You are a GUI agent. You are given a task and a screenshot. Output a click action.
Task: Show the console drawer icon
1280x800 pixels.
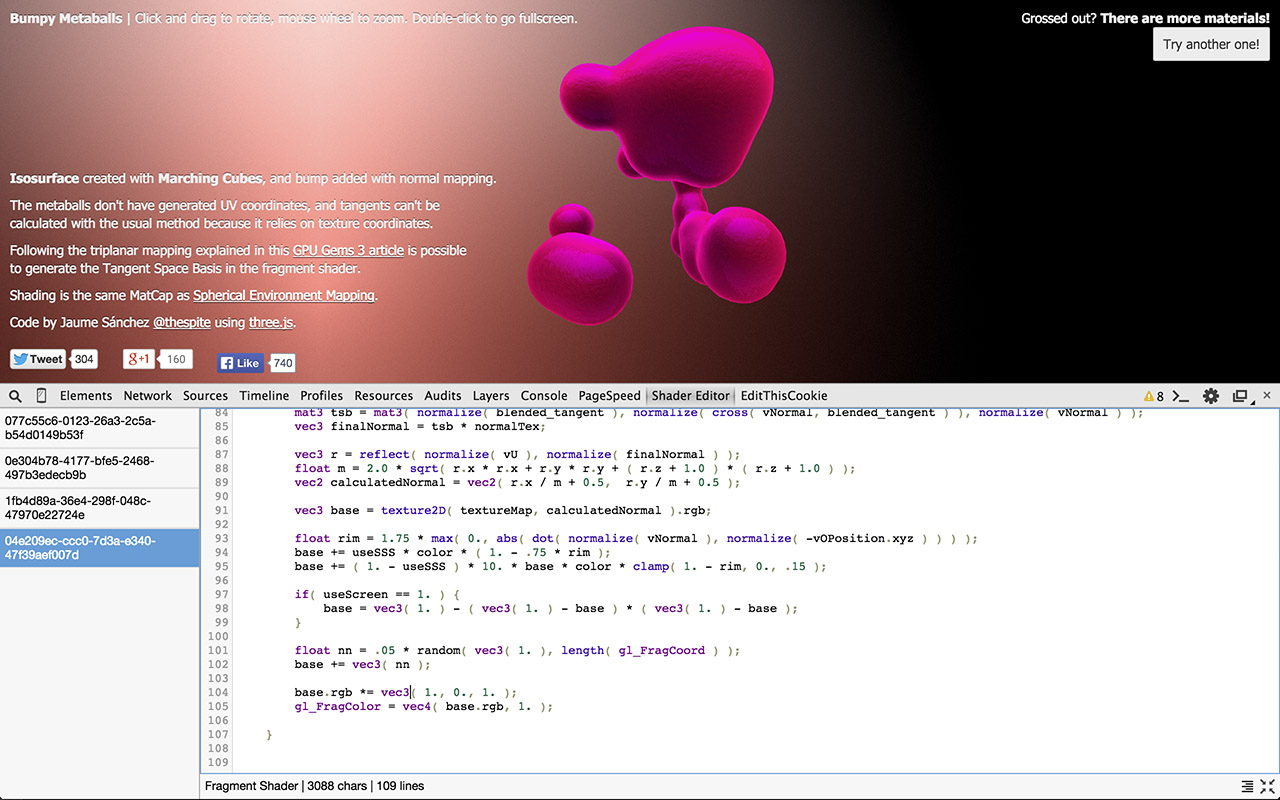1181,396
